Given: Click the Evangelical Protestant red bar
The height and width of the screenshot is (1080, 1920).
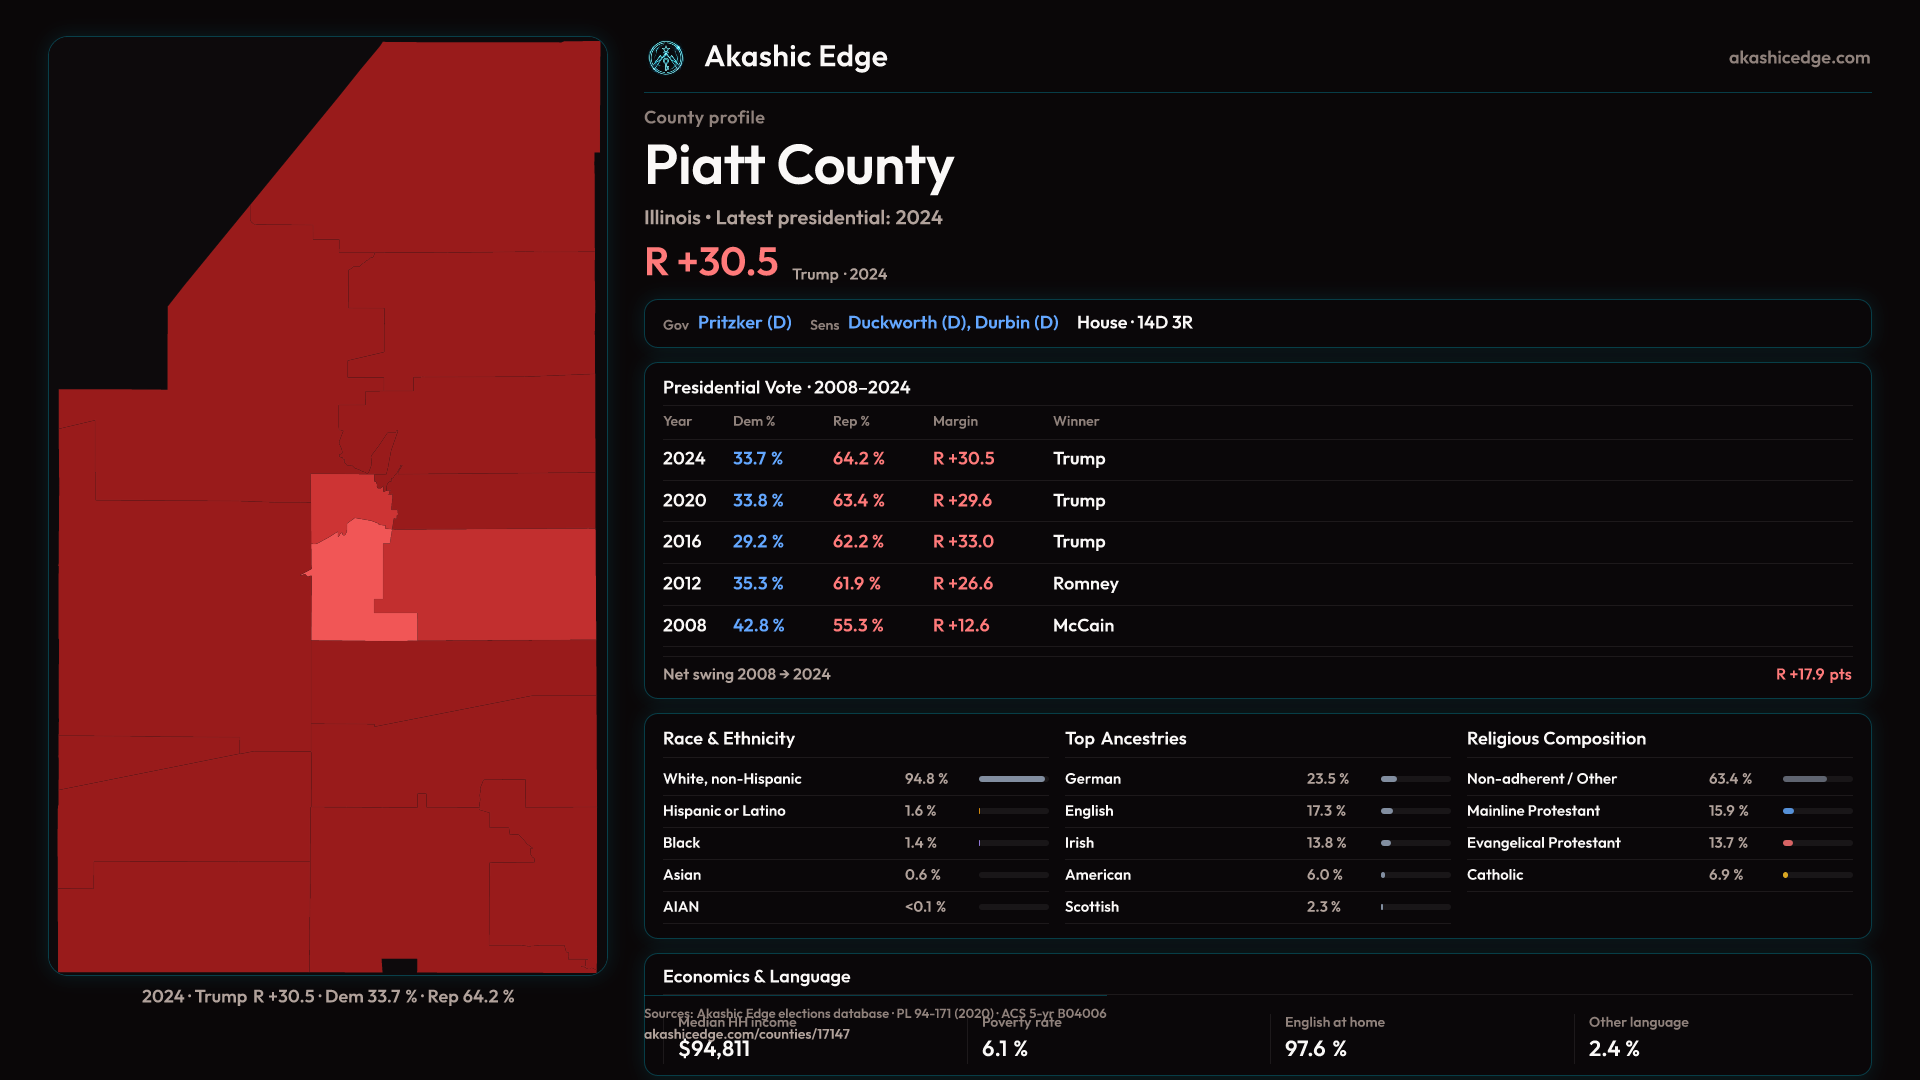Looking at the screenshot, I should click(x=1788, y=843).
